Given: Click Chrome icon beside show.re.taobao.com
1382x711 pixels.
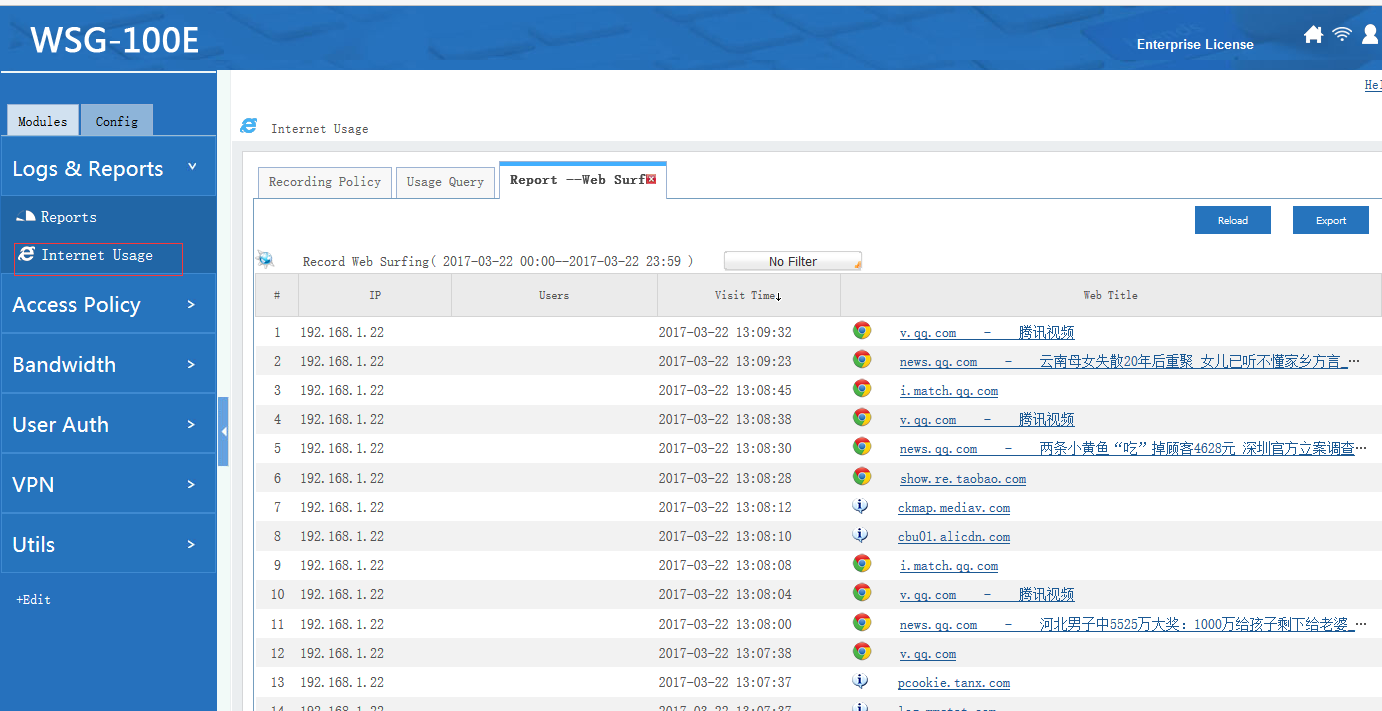Looking at the screenshot, I should 861,477.
